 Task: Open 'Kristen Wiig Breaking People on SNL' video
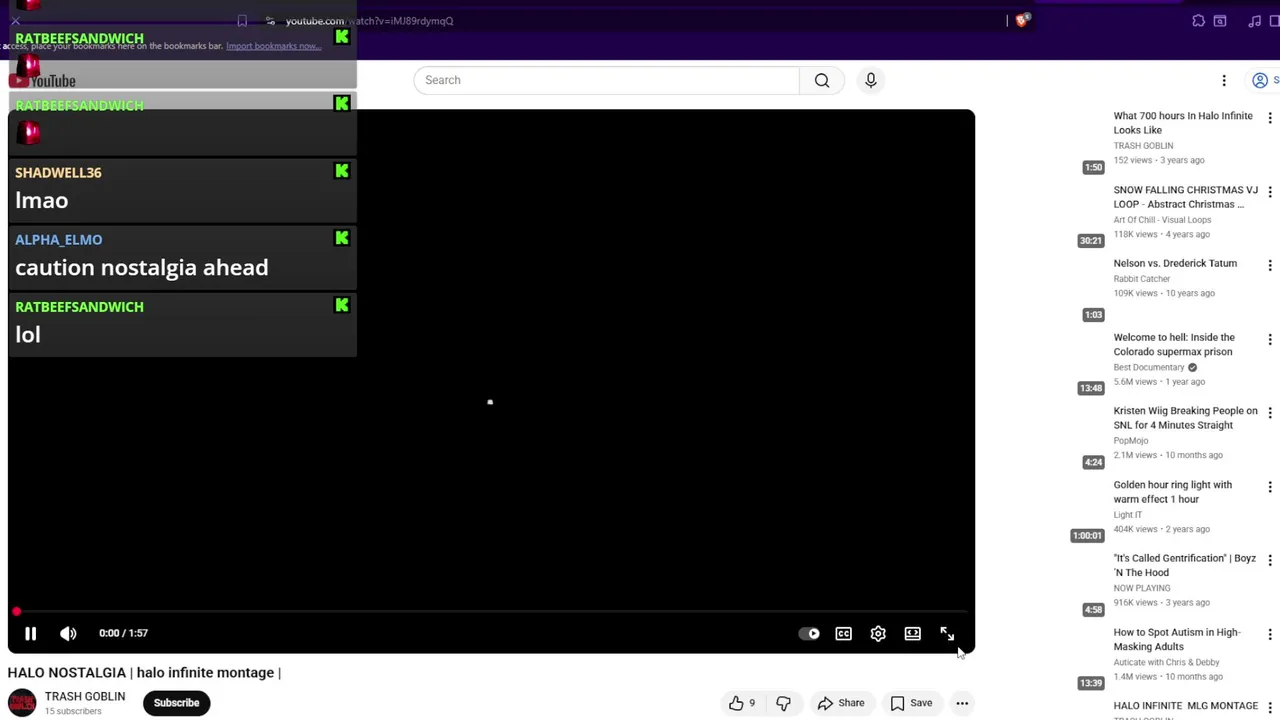[x=1185, y=418]
